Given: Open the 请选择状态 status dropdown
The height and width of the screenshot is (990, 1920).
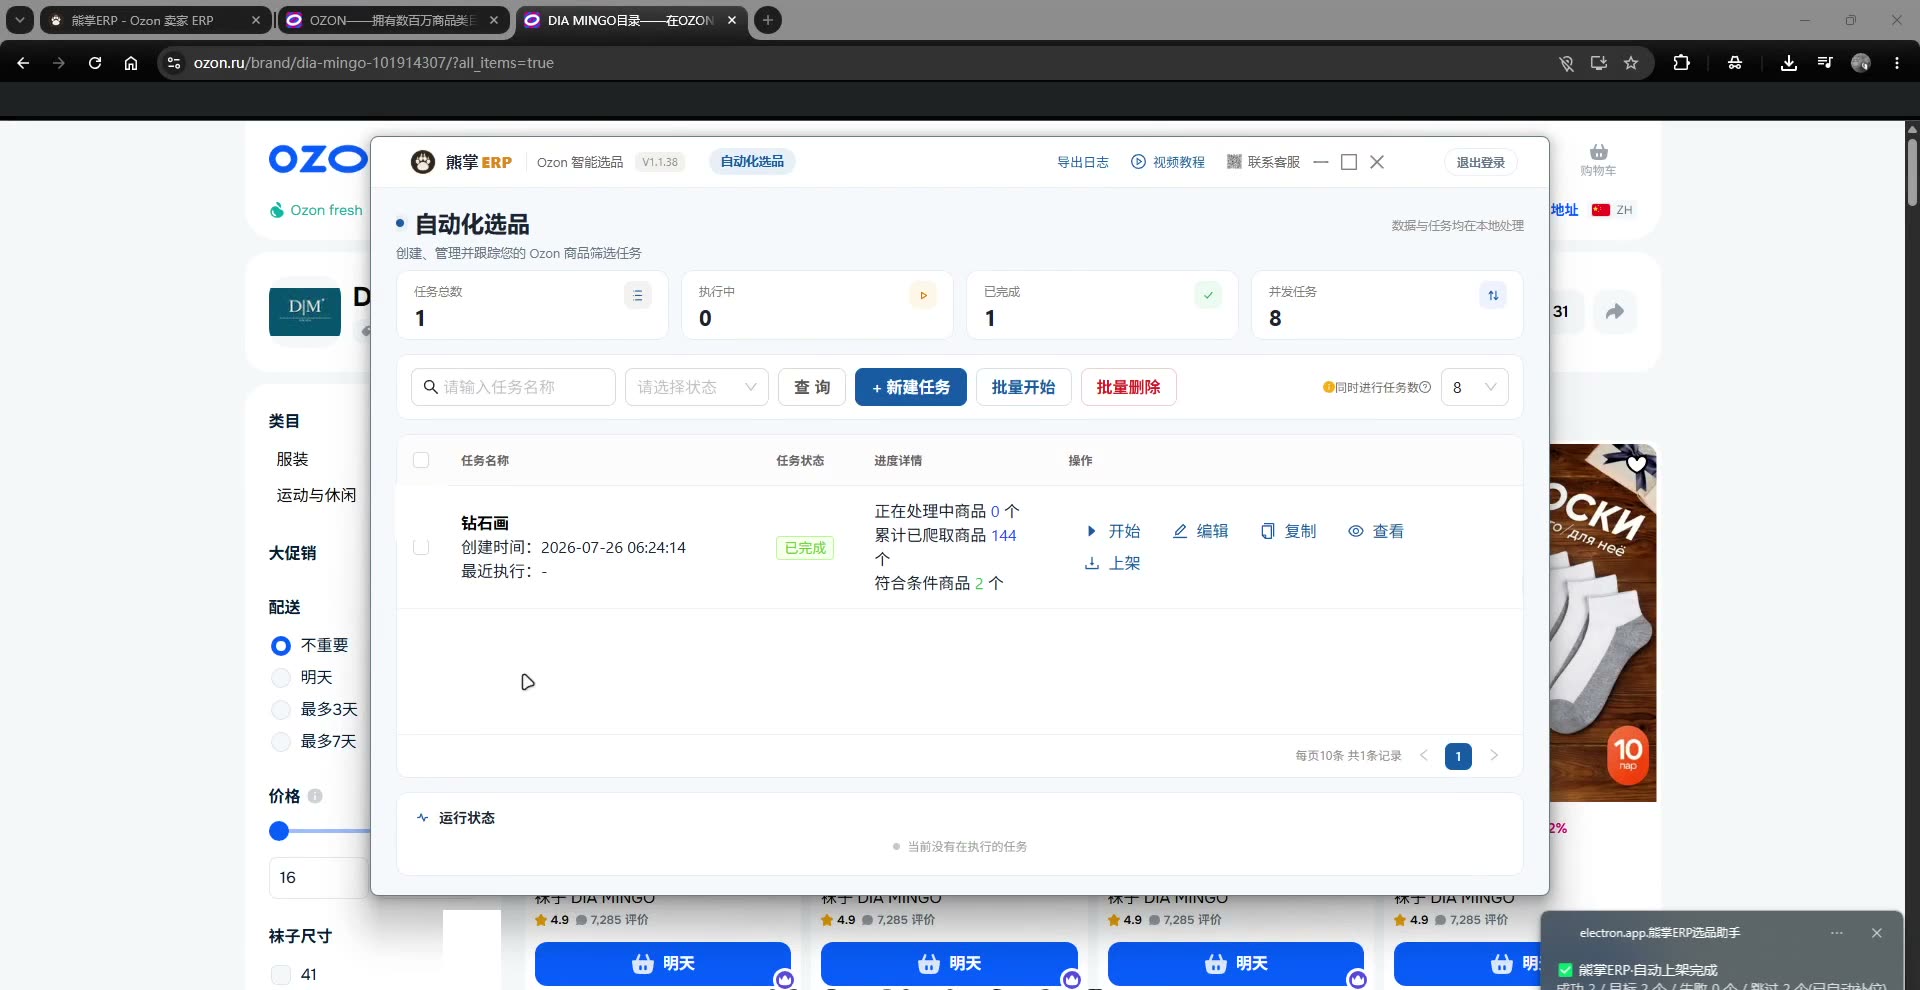Looking at the screenshot, I should (696, 387).
